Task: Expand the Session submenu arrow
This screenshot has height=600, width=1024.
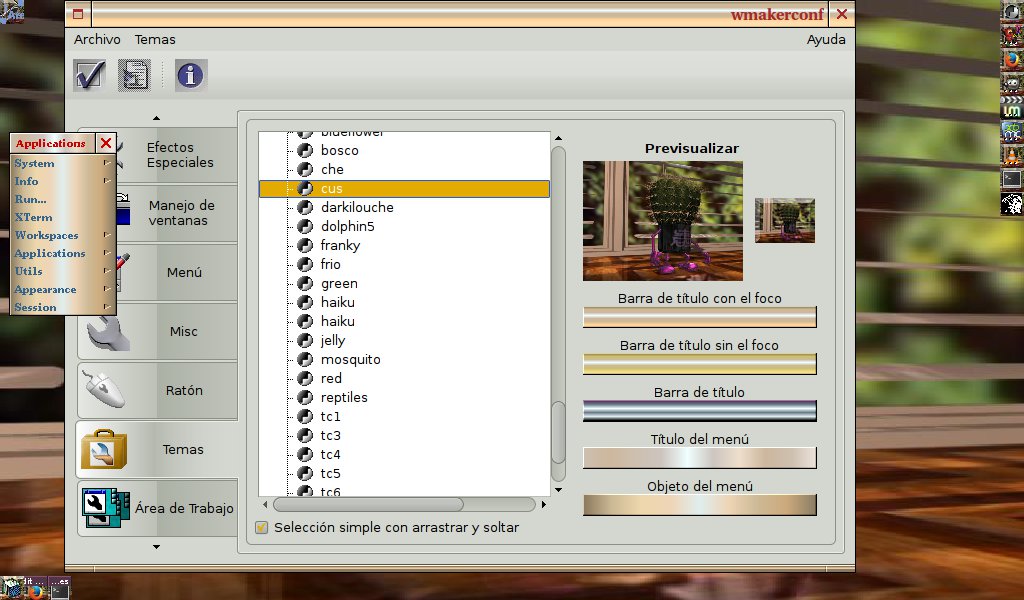Action: click(106, 306)
